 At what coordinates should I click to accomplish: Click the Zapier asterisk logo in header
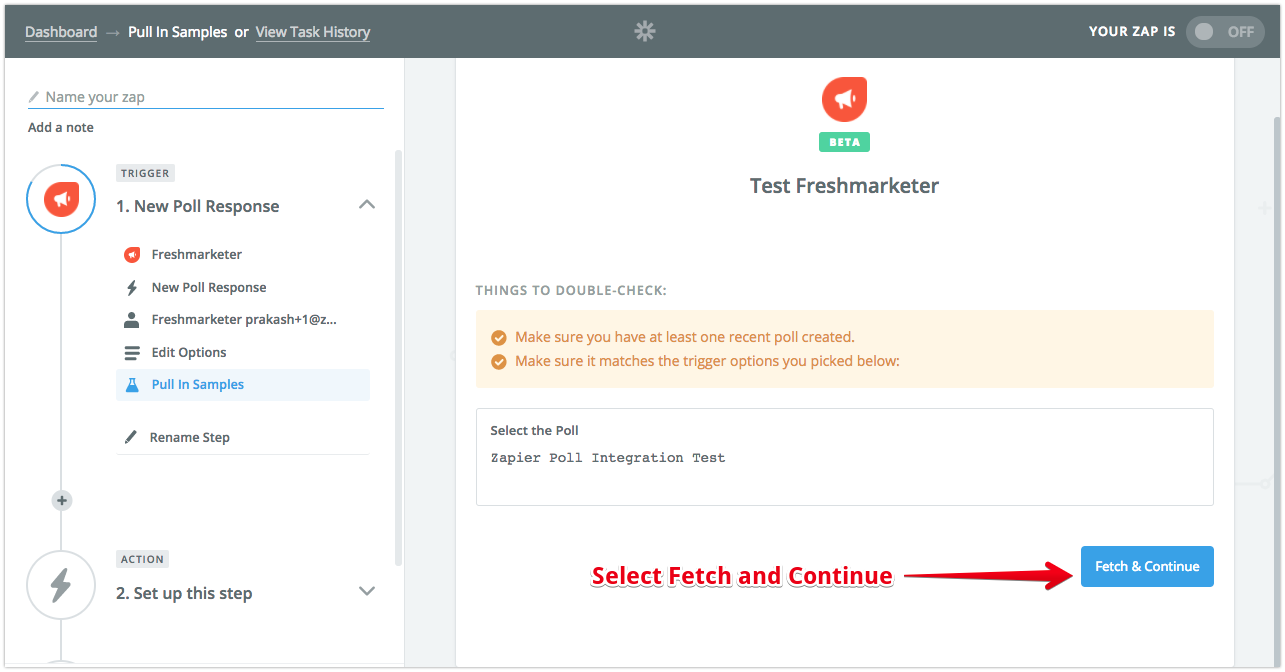(x=645, y=32)
